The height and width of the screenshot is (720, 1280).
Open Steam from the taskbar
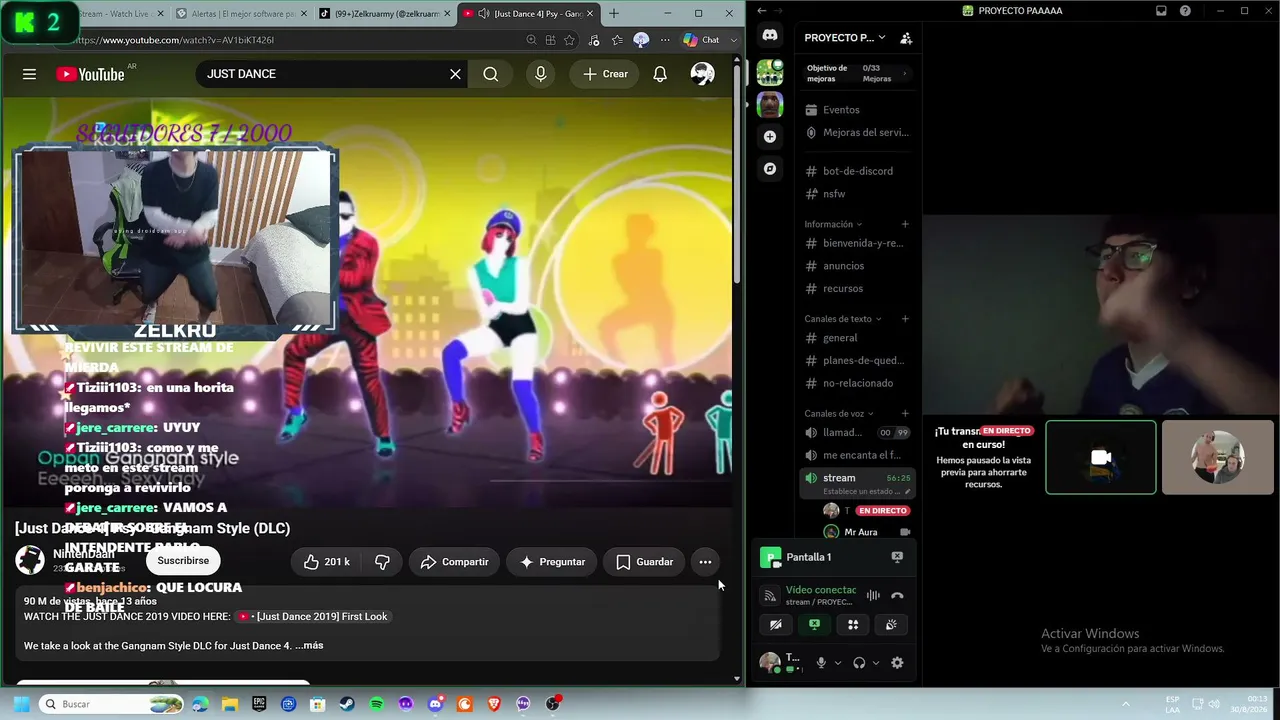coord(347,704)
